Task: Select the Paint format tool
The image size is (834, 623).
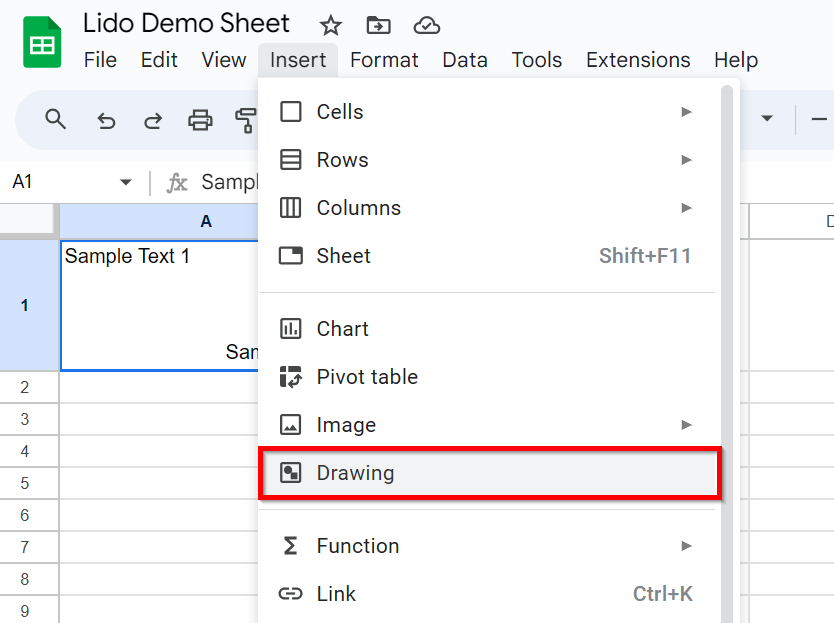Action: pos(245,119)
